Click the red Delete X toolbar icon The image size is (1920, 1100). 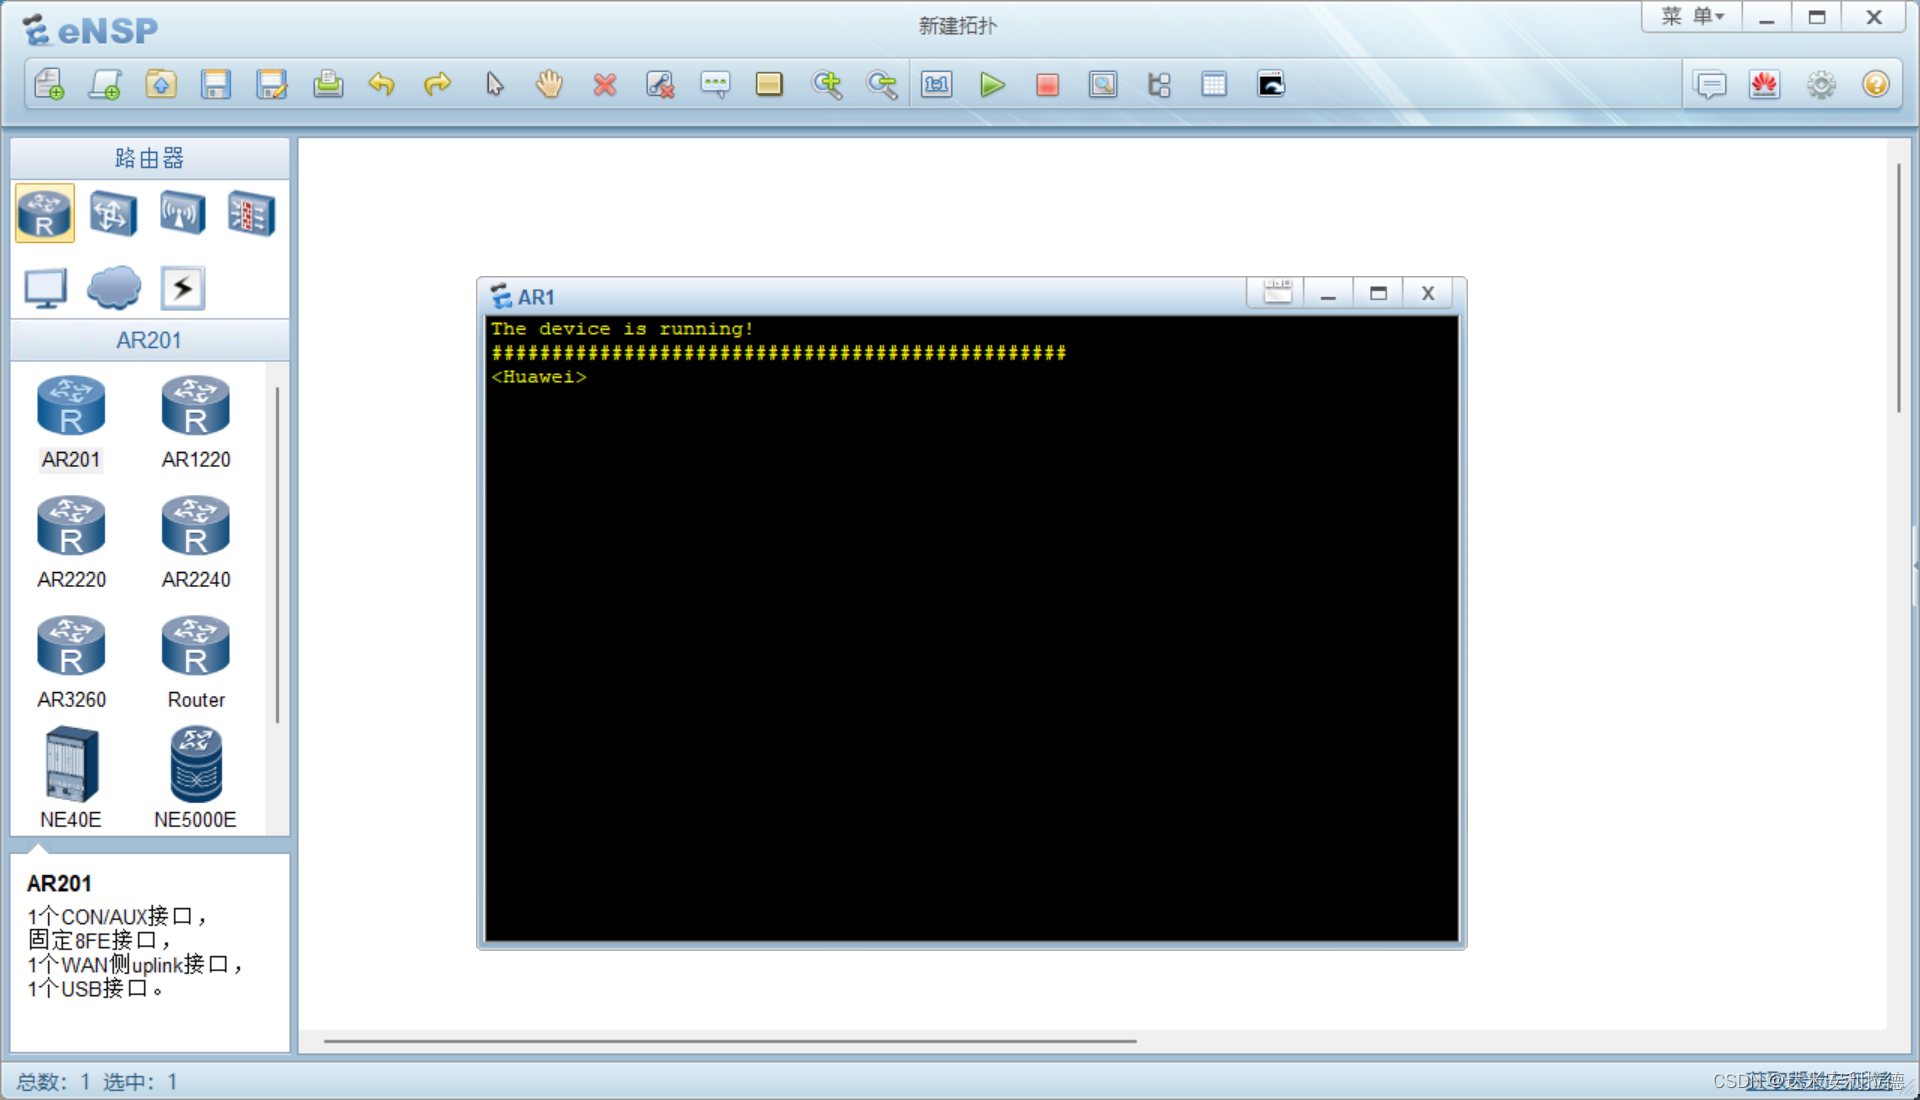point(604,85)
